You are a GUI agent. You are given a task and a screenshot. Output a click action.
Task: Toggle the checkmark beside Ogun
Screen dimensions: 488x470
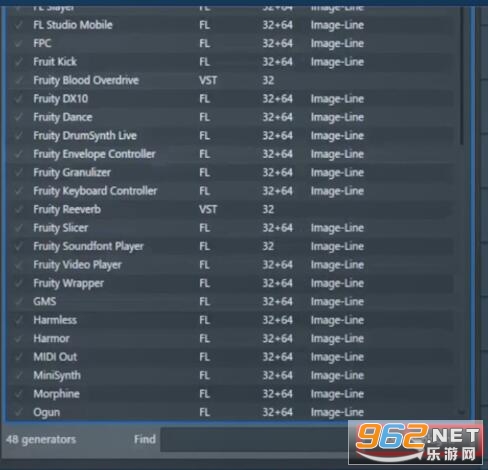coord(19,412)
